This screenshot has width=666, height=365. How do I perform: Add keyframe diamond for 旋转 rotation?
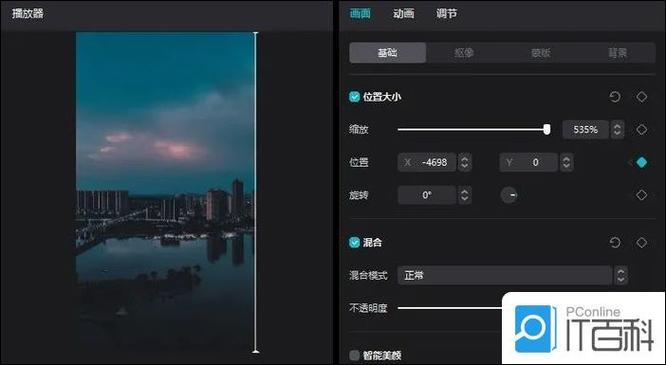[x=641, y=195]
